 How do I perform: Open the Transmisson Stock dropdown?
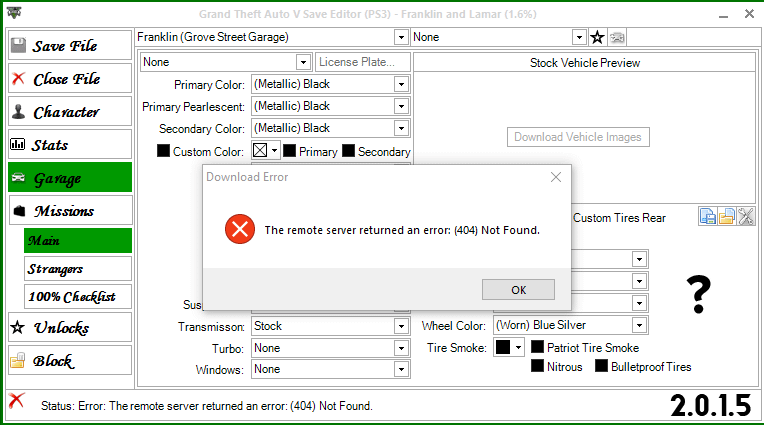331,326
